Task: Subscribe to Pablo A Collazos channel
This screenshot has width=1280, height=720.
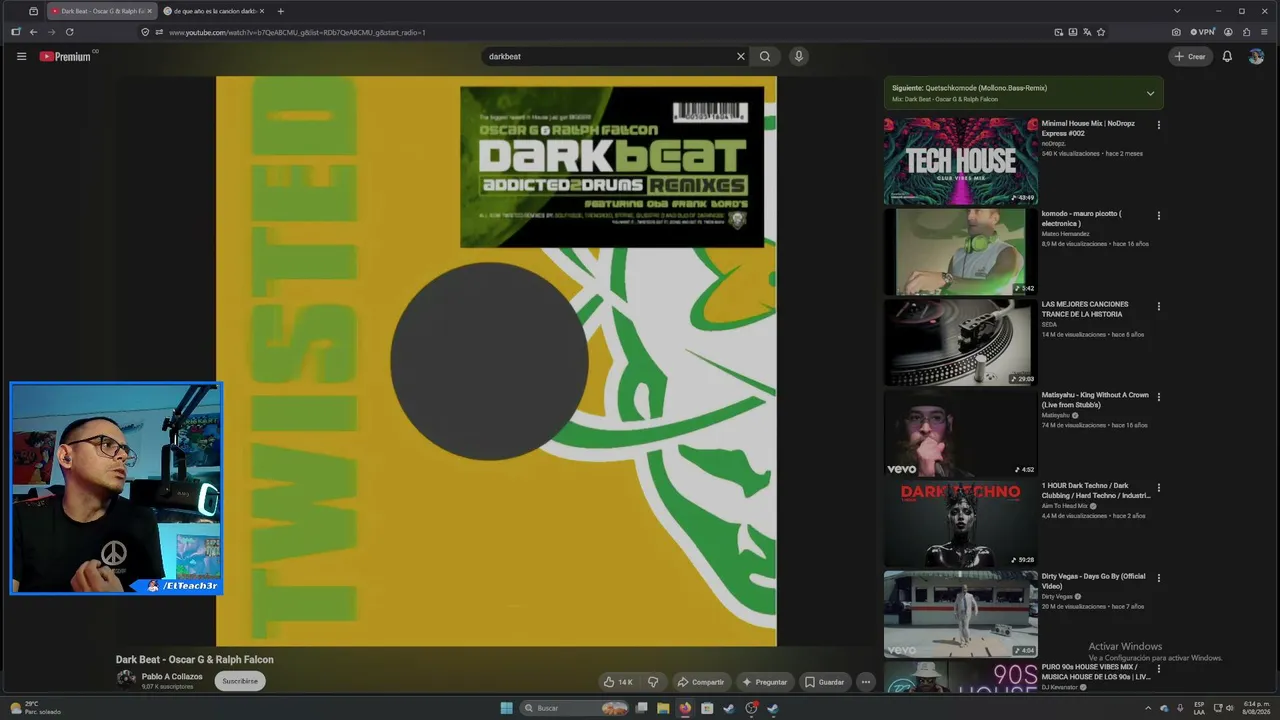Action: (240, 681)
